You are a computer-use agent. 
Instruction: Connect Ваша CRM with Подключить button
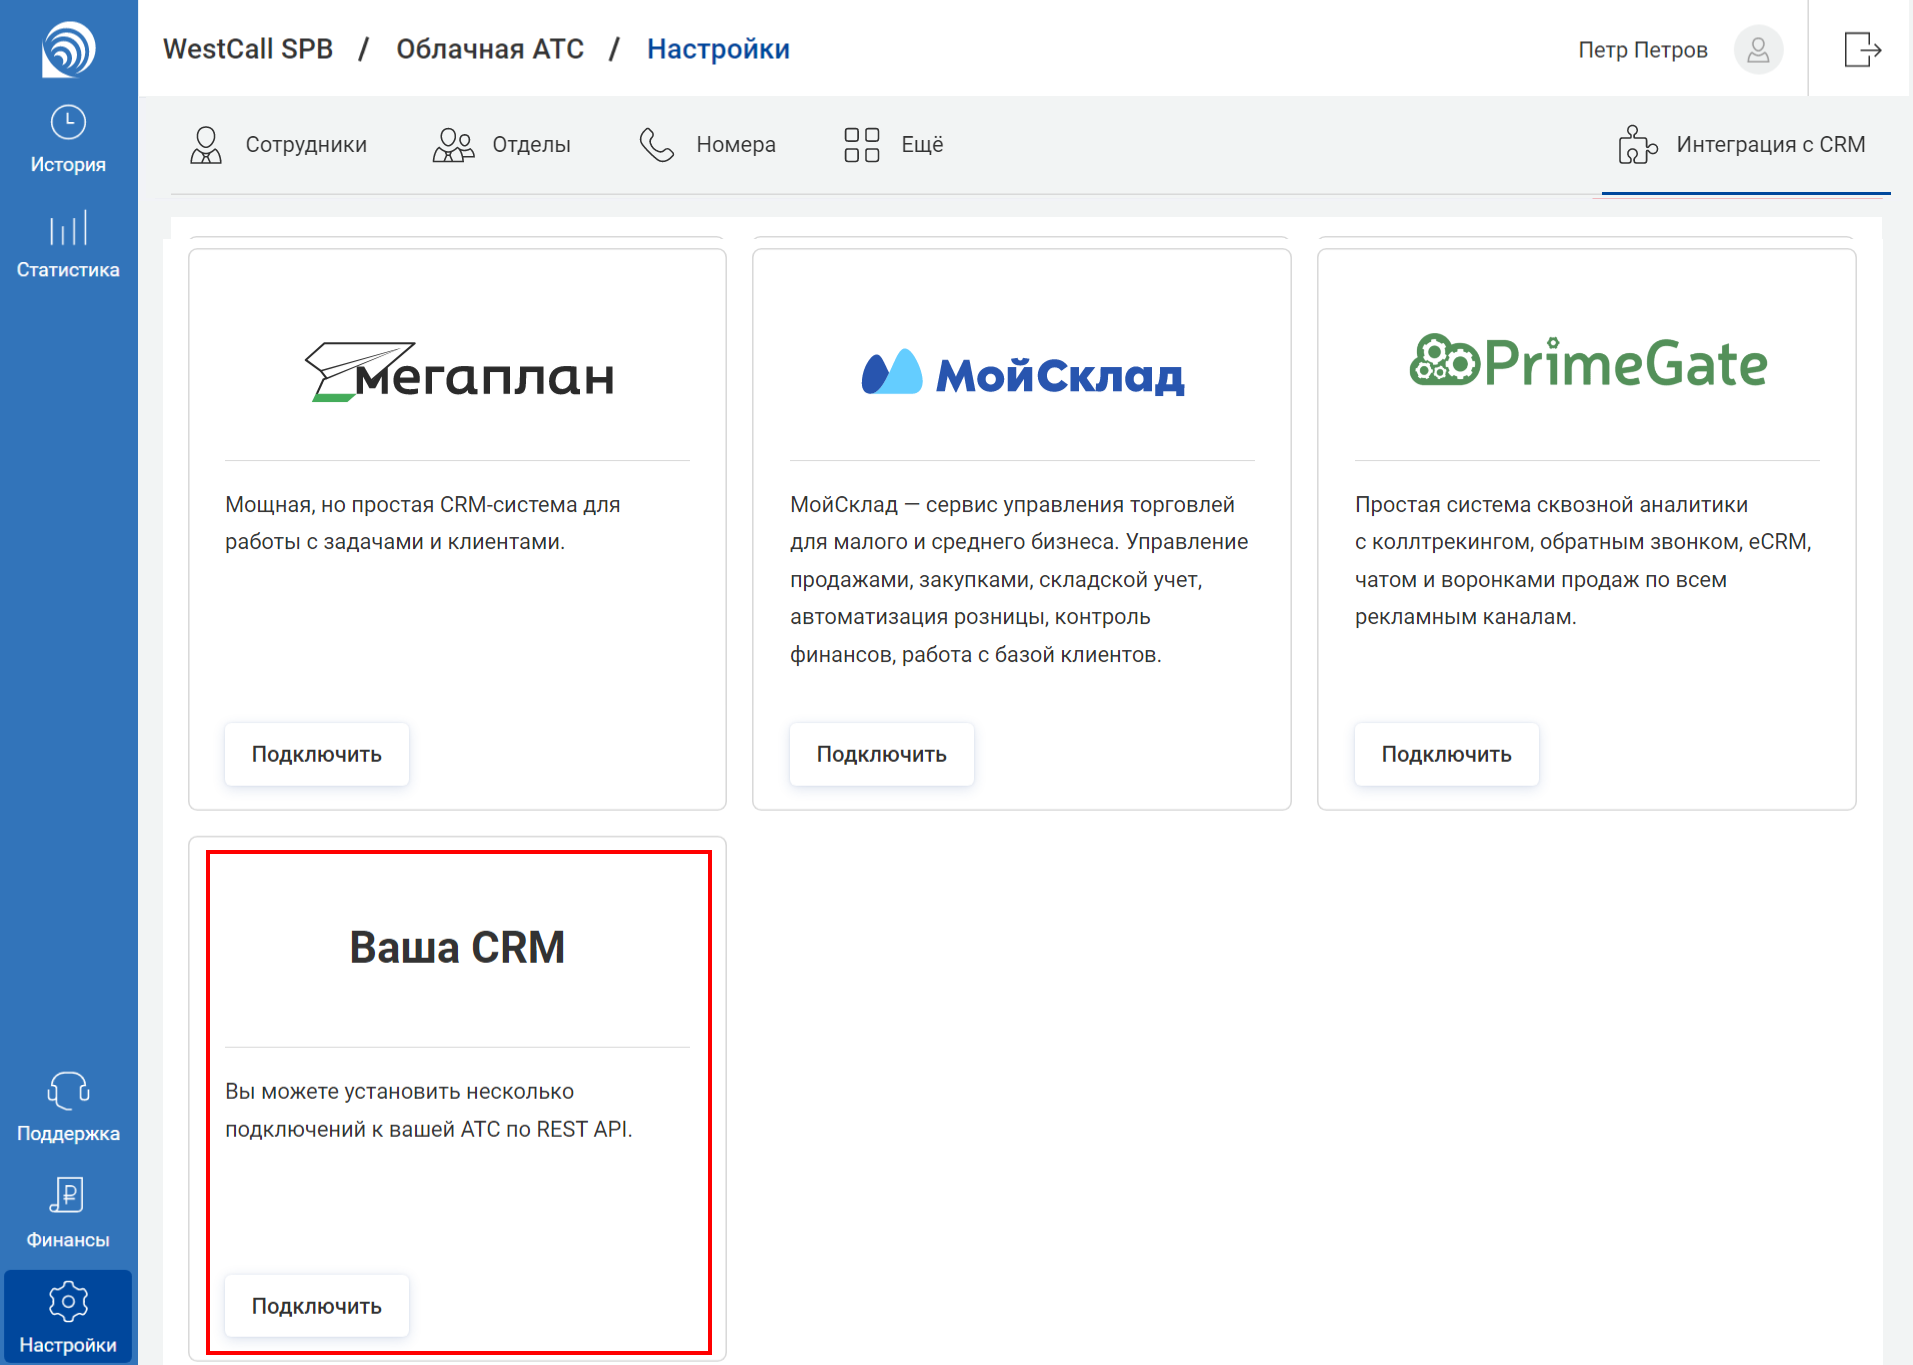317,1306
